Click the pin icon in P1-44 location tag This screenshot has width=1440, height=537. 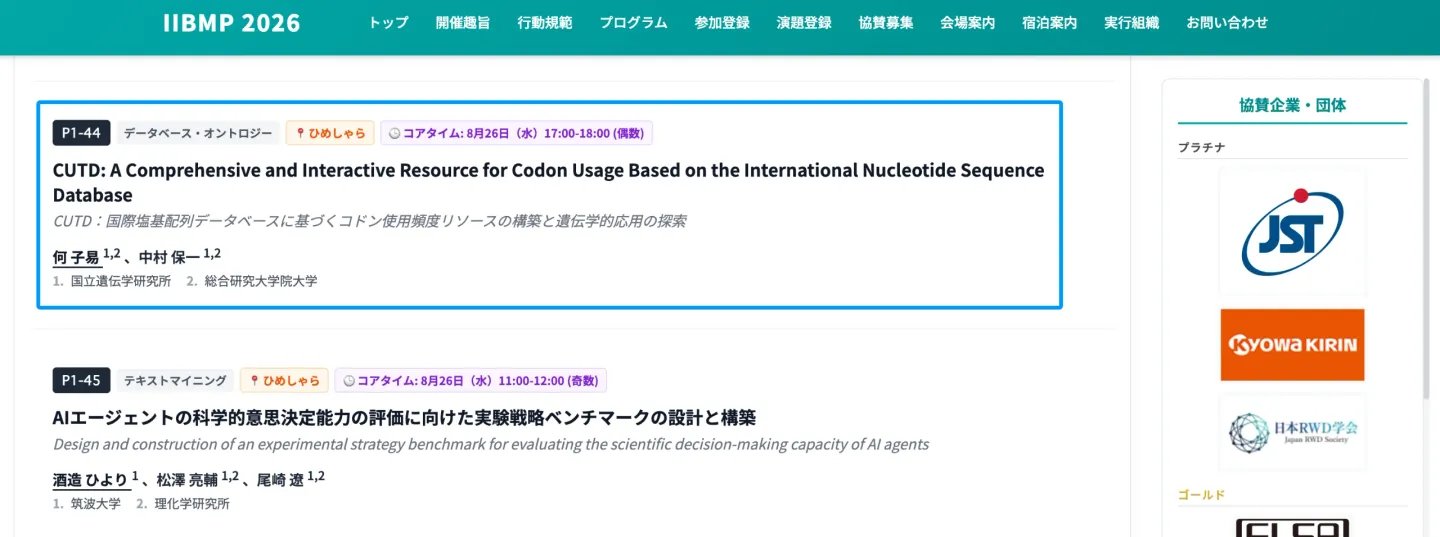pyautogui.click(x=300, y=133)
